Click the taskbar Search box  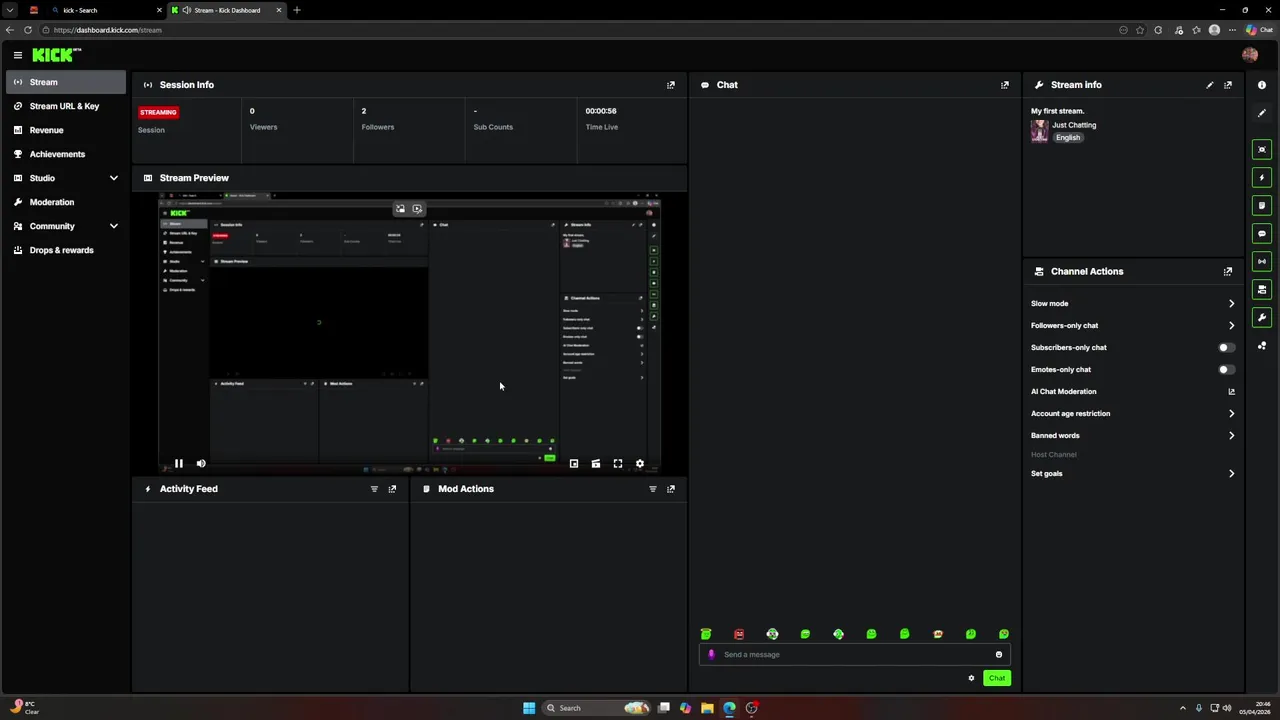tap(598, 708)
